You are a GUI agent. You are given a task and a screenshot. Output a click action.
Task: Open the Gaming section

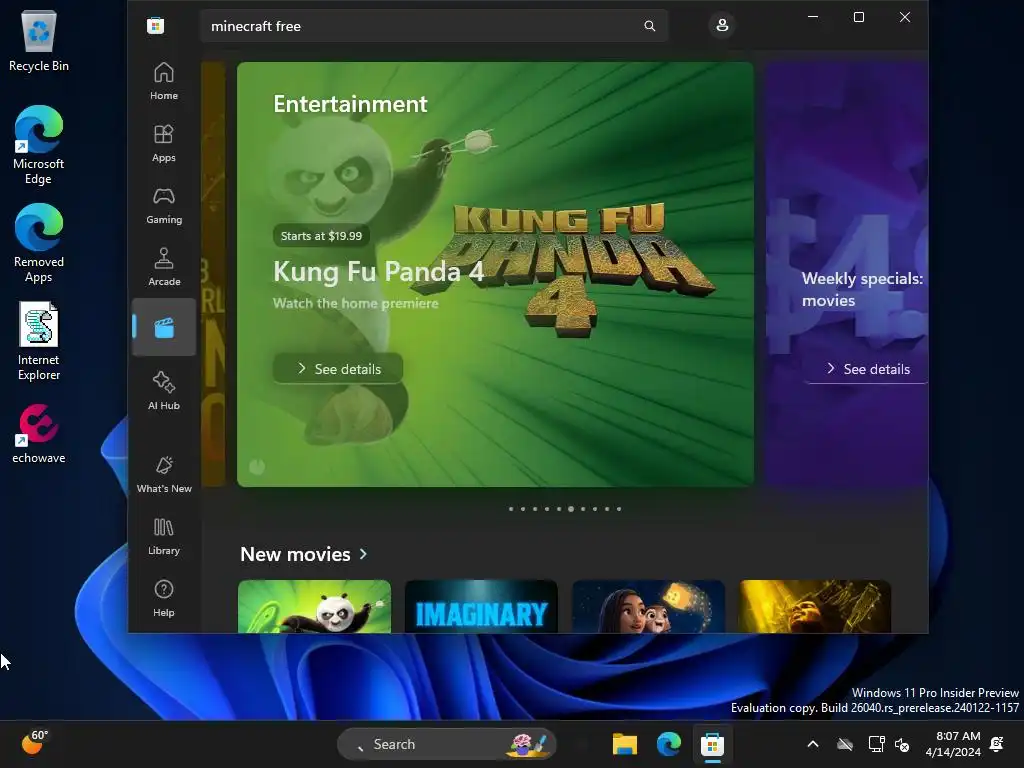point(163,205)
